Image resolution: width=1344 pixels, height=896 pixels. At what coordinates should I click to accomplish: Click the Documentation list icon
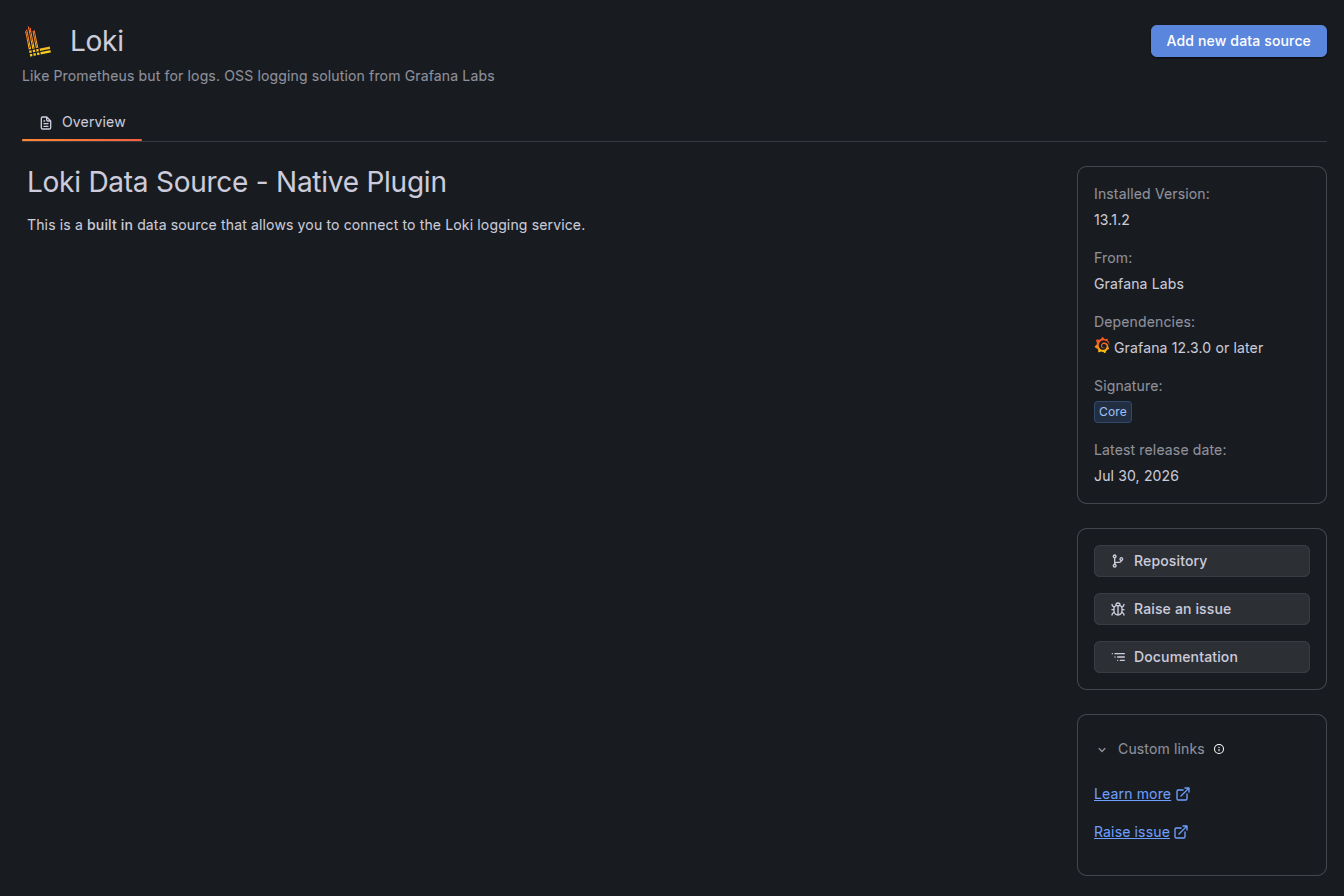tap(1118, 657)
